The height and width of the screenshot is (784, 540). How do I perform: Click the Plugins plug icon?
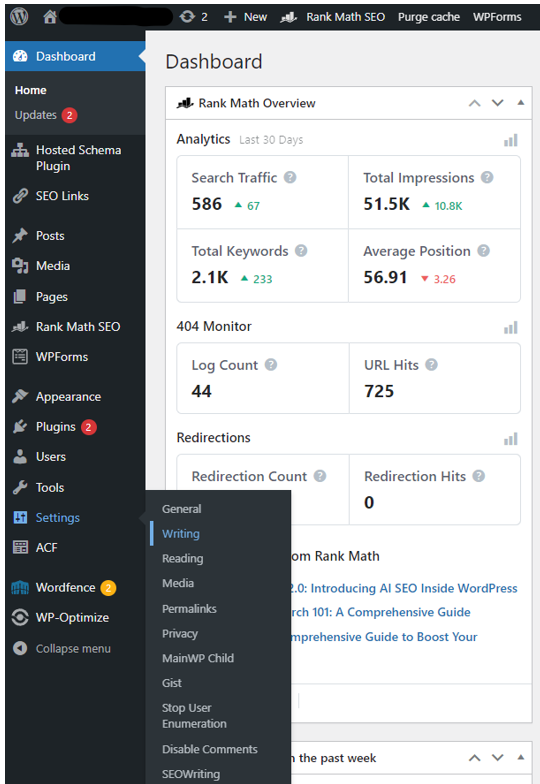click(x=20, y=426)
